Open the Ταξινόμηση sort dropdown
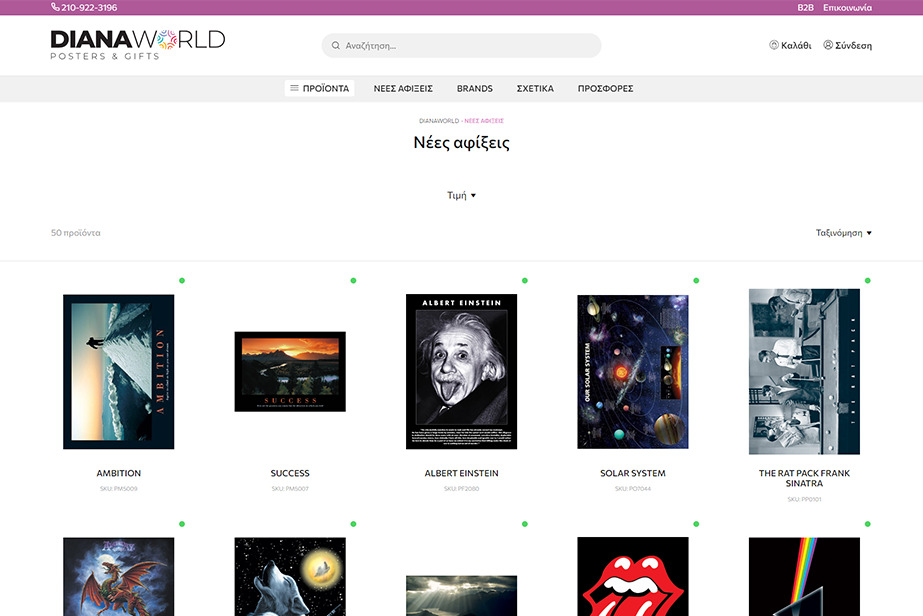Viewport: 923px width, 616px height. 843,233
